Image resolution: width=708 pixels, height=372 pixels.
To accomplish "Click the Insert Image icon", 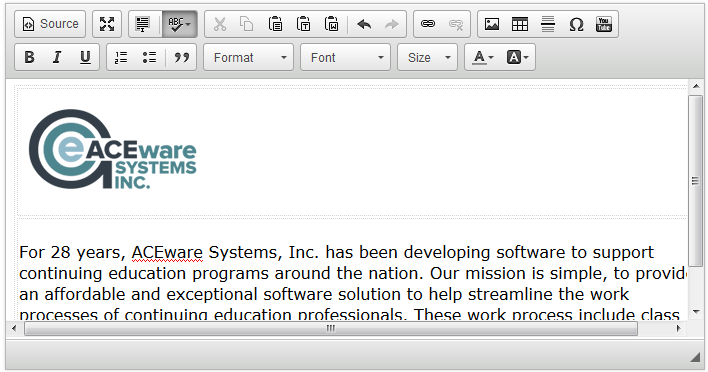I will pyautogui.click(x=492, y=24).
